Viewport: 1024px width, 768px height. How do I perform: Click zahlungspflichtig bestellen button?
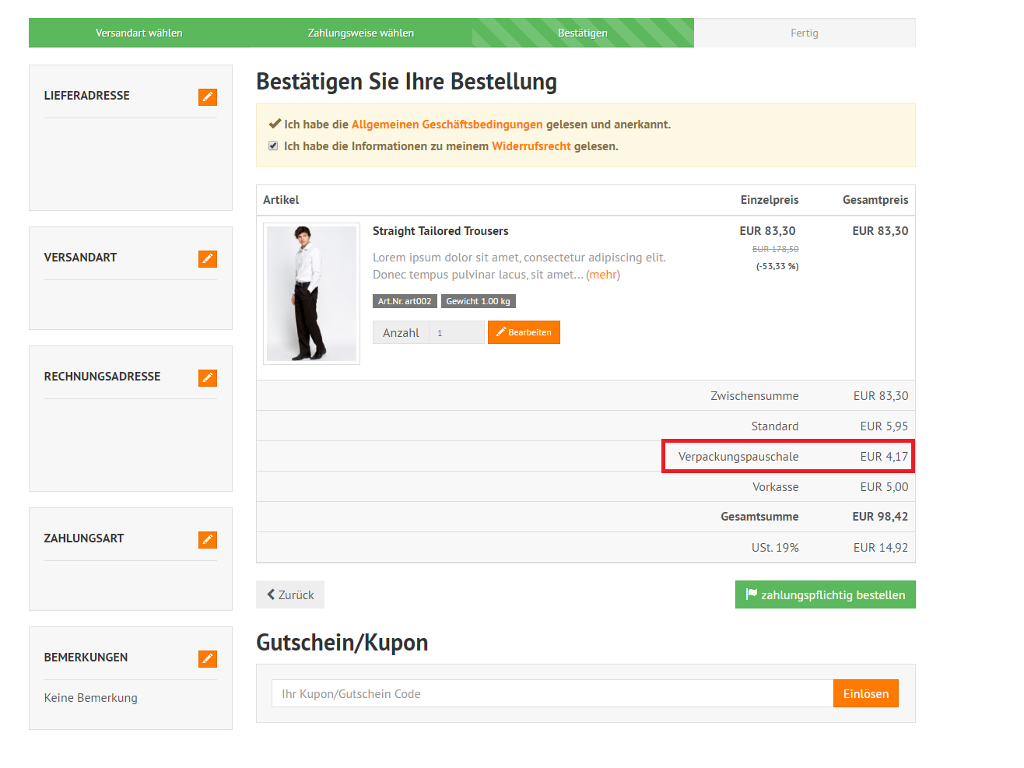[825, 595]
